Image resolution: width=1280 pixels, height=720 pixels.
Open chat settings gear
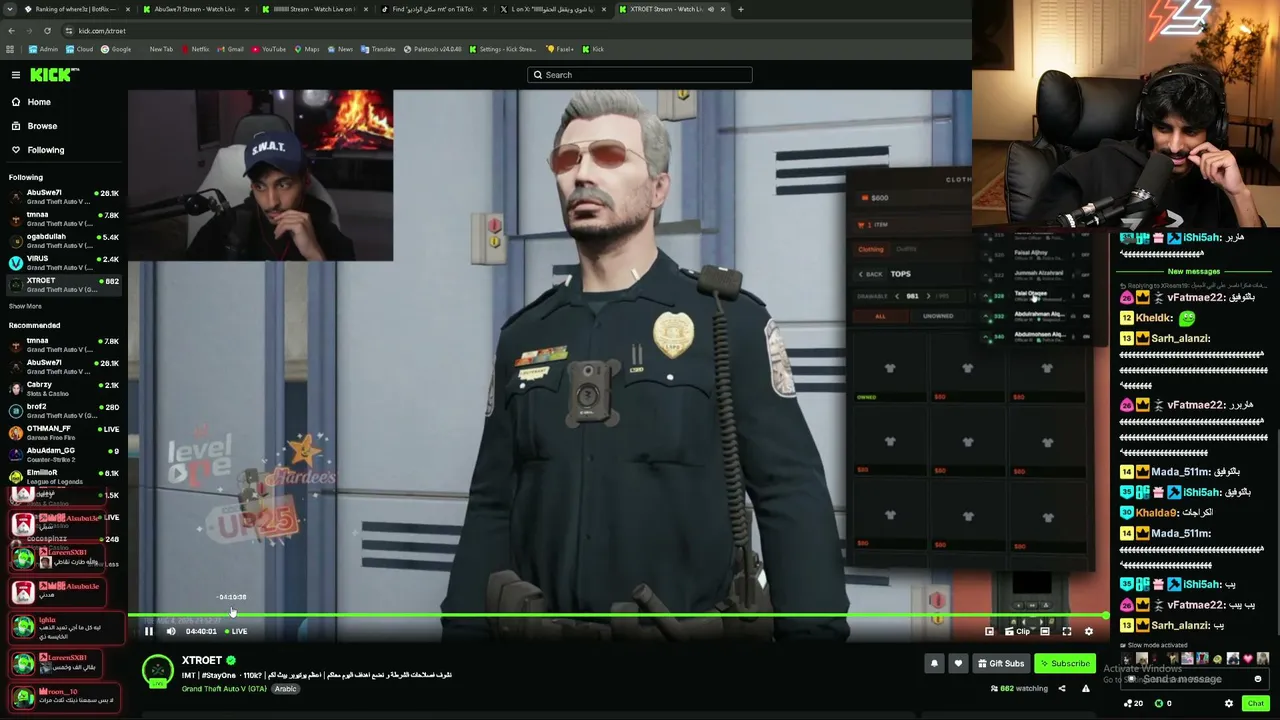[1229, 704]
